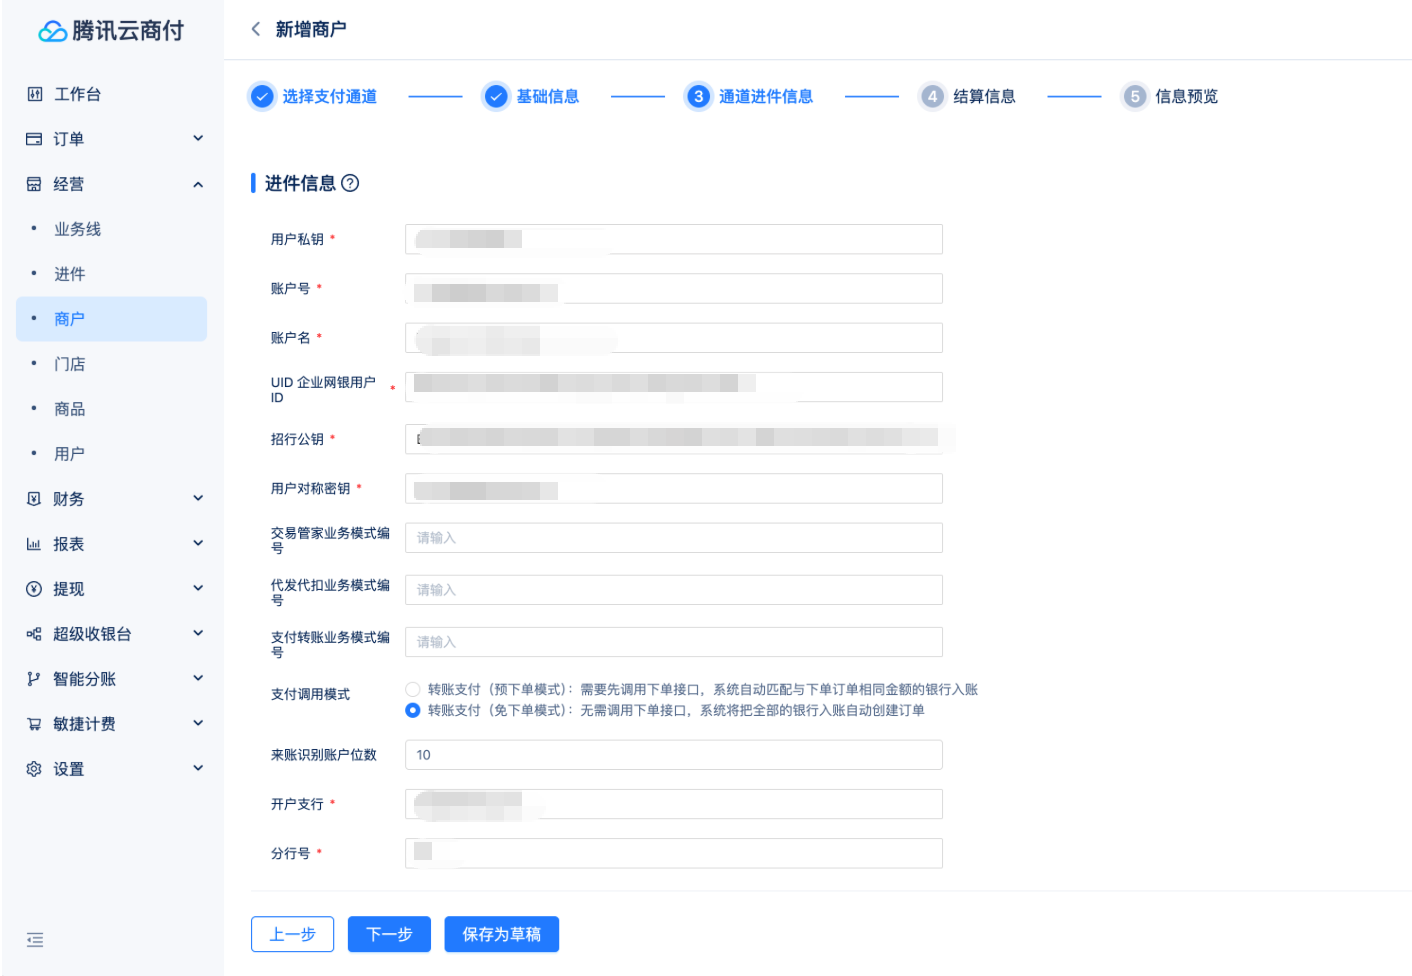Click step 5 circle icon 信息预览
This screenshot has width=1412, height=976.
point(1134,97)
